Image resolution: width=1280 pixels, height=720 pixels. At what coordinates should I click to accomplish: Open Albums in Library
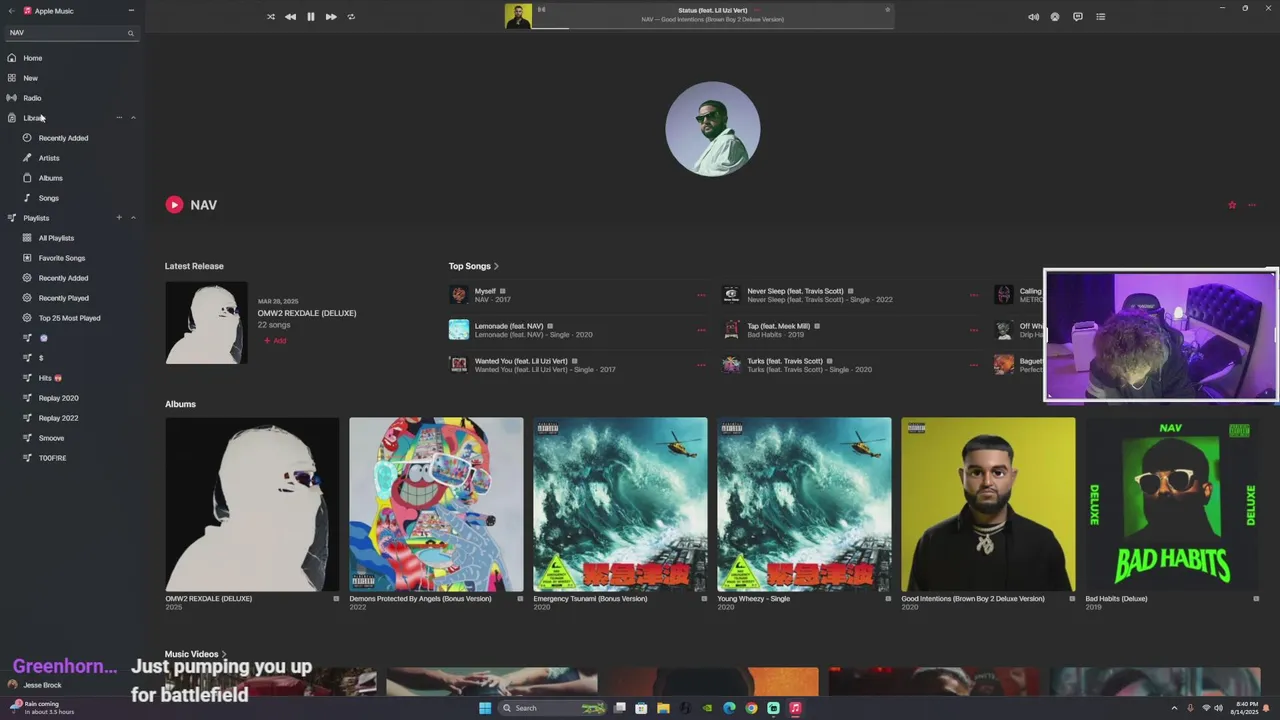(50, 178)
